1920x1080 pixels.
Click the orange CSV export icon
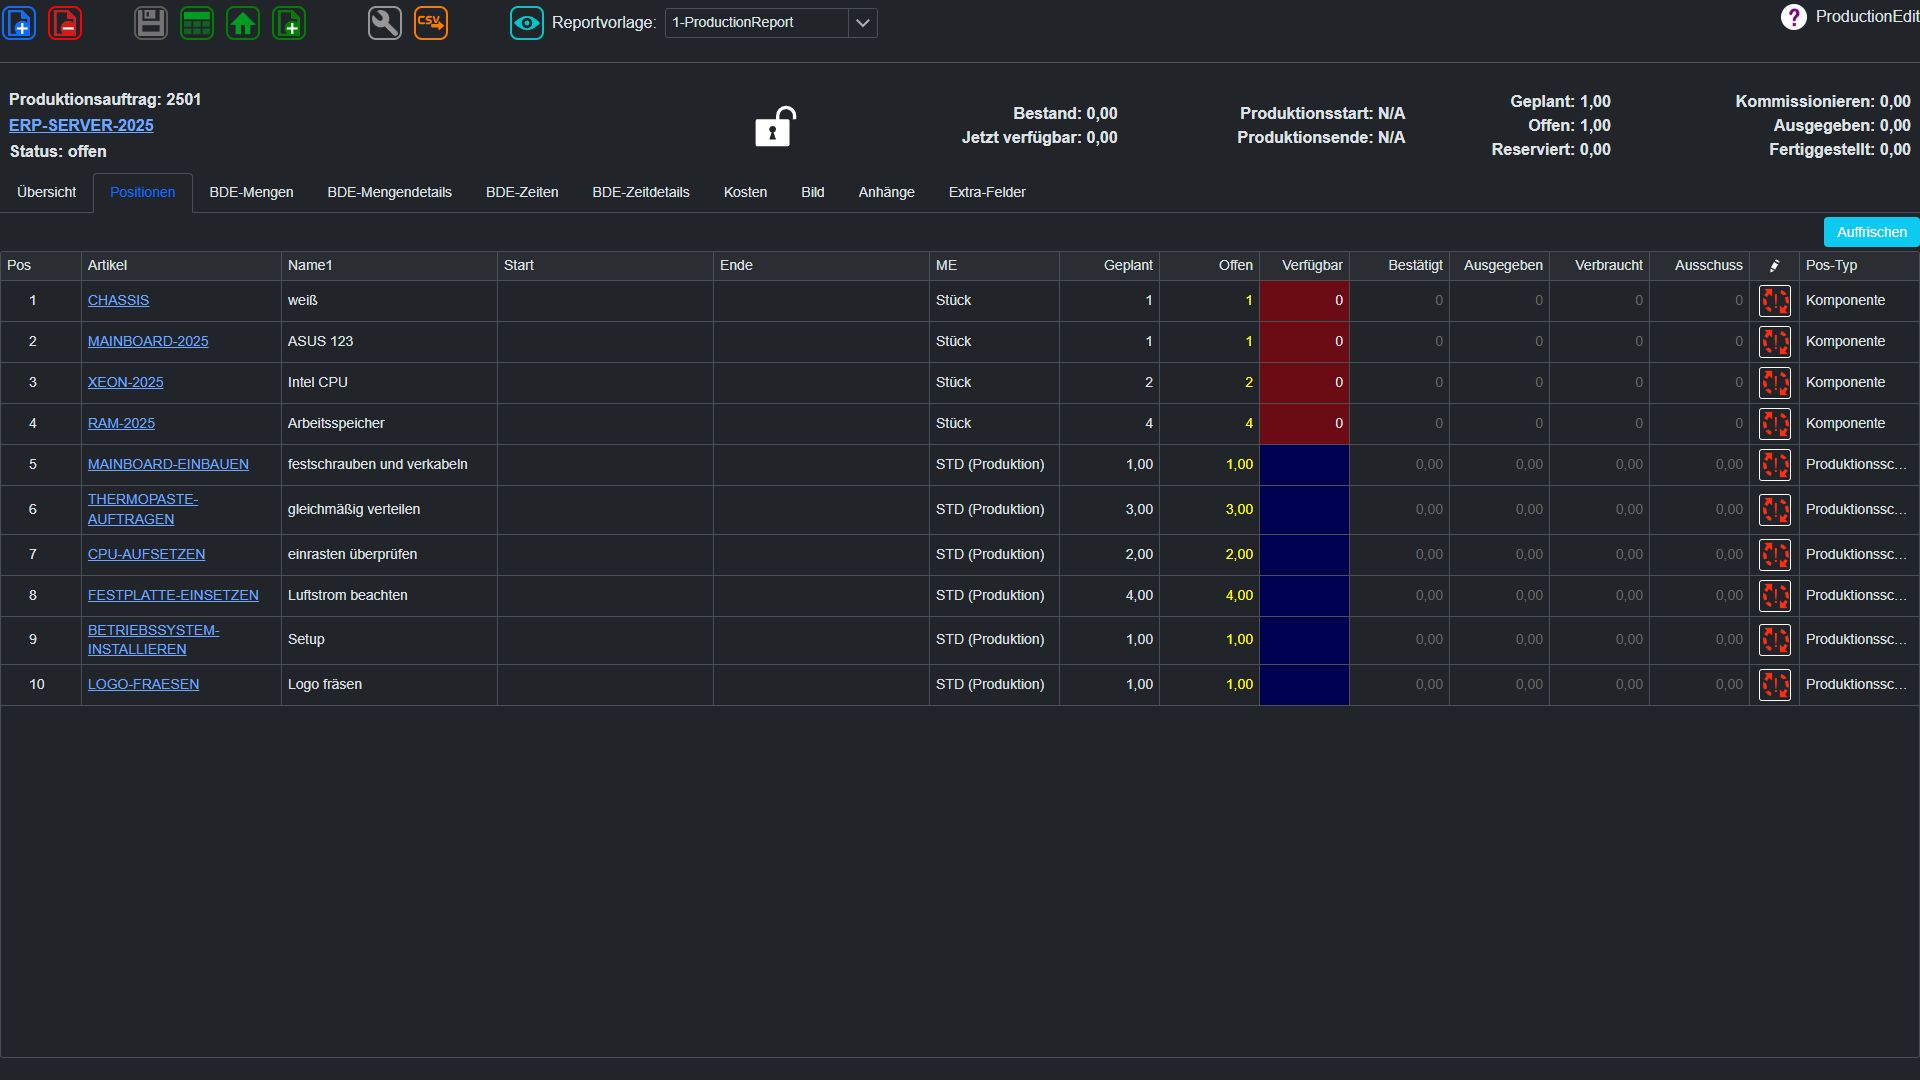[431, 22]
